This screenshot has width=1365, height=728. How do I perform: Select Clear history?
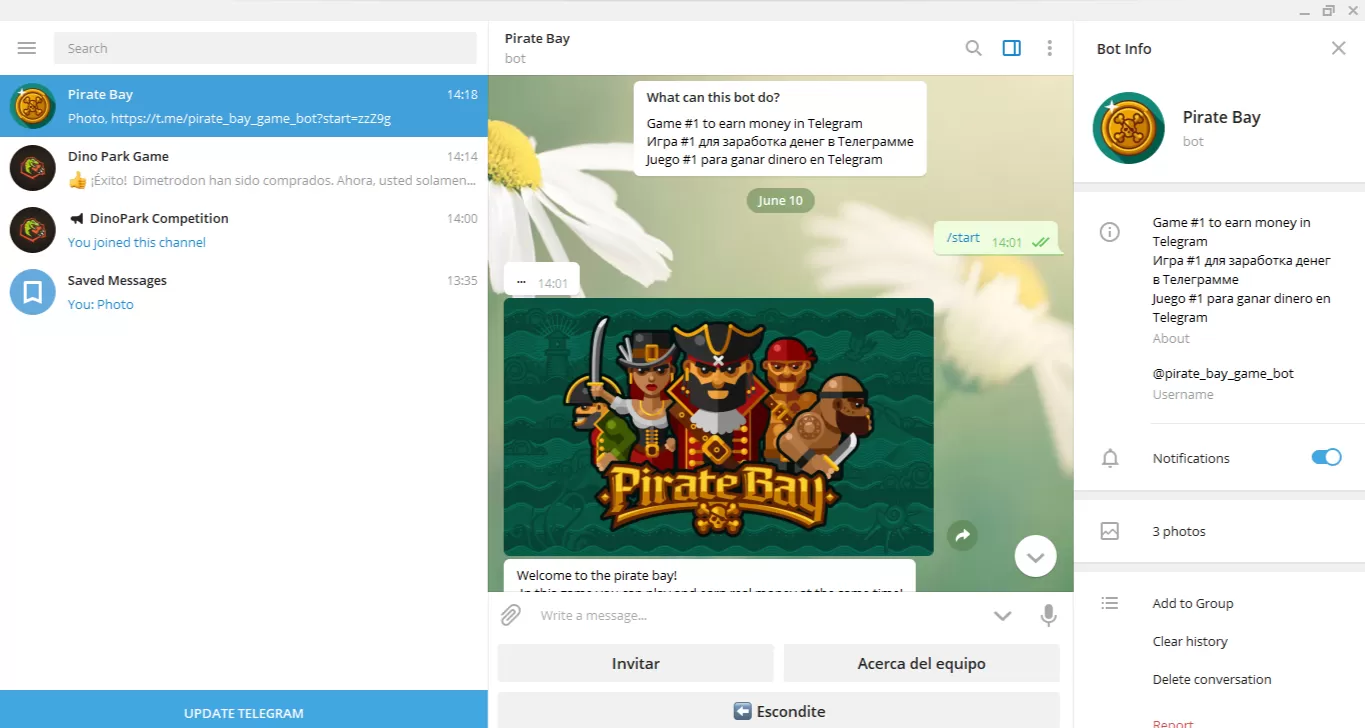[x=1190, y=641]
